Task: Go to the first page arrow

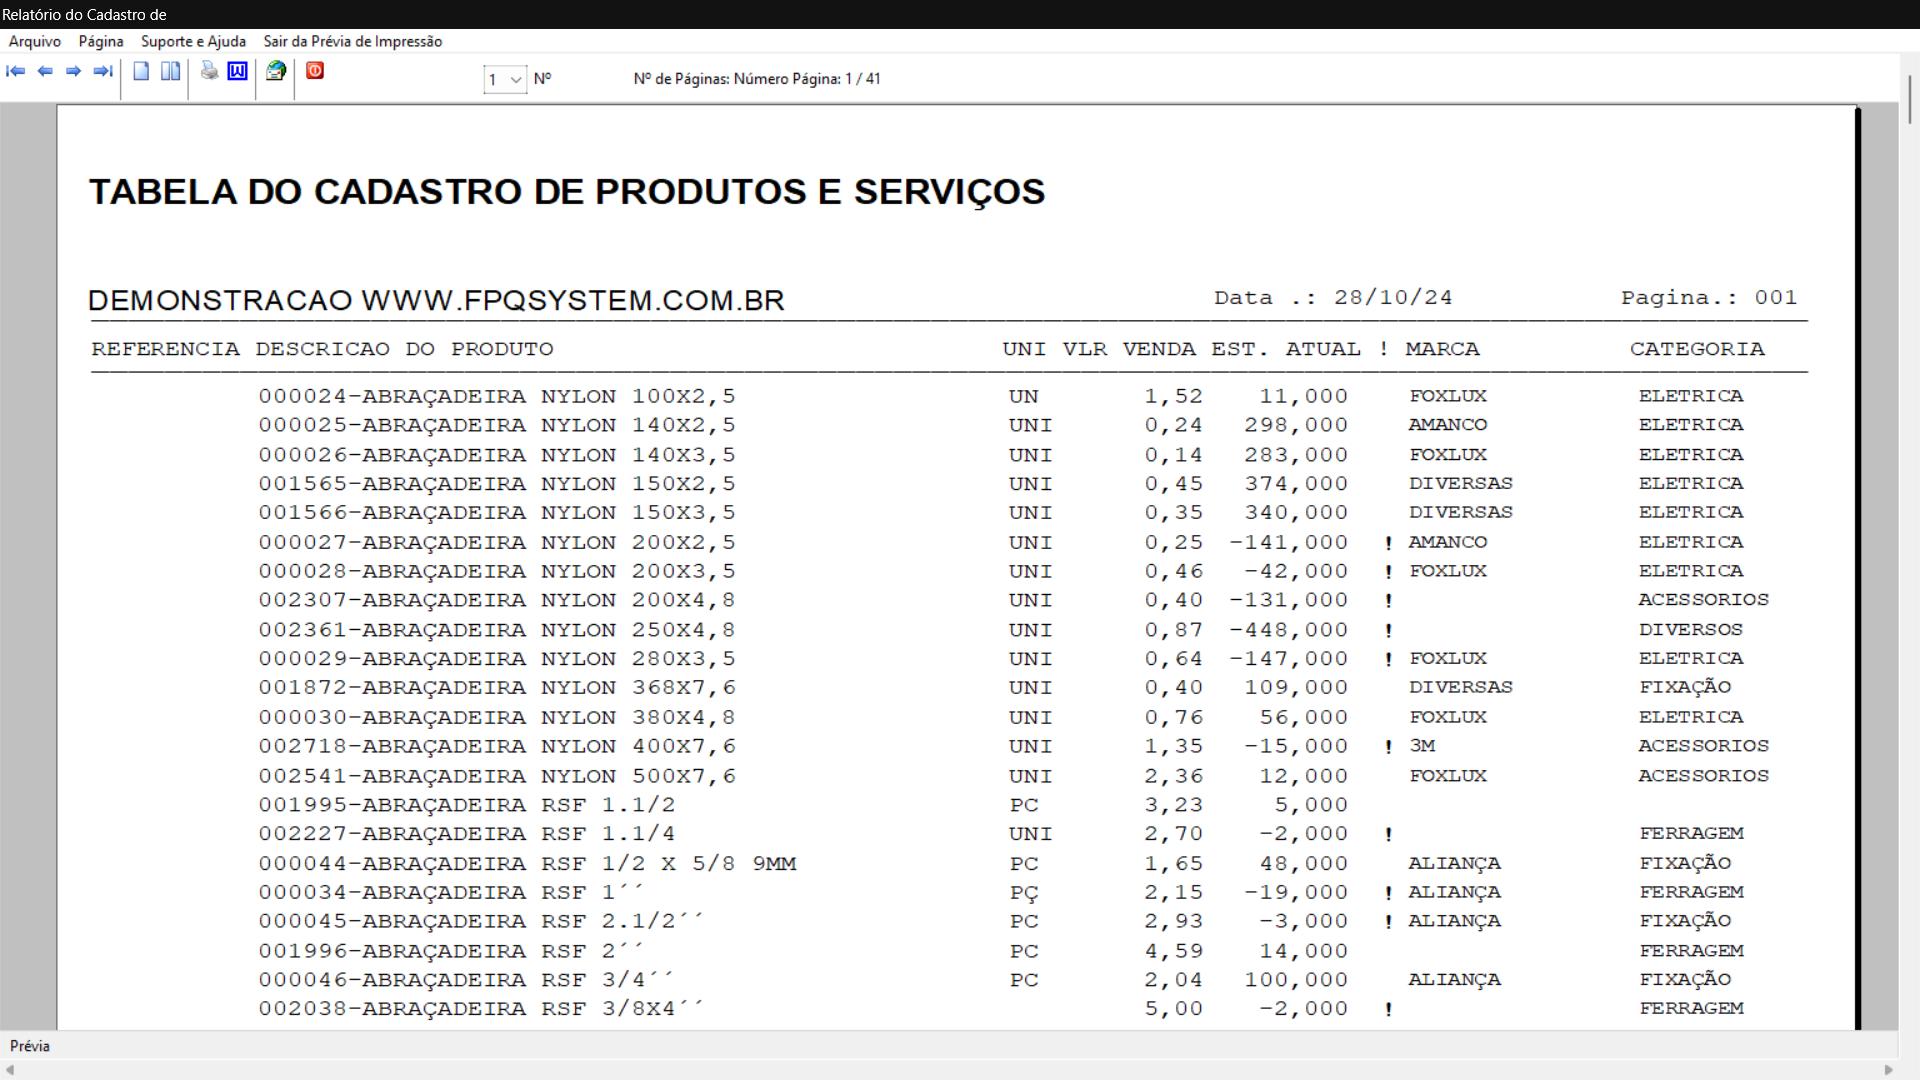Action: [x=16, y=71]
